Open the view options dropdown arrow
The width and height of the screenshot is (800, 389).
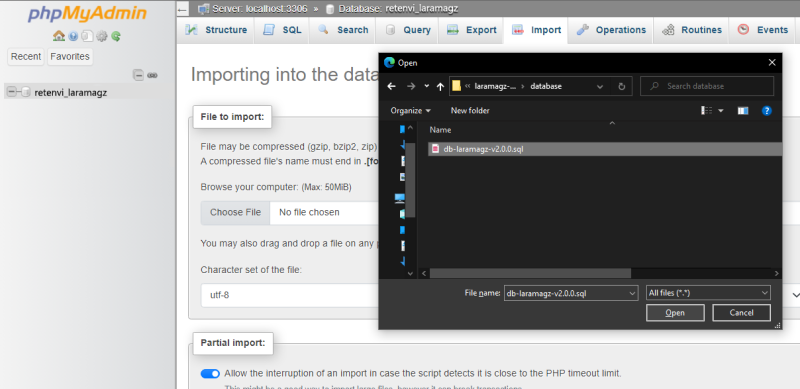pyautogui.click(x=721, y=111)
